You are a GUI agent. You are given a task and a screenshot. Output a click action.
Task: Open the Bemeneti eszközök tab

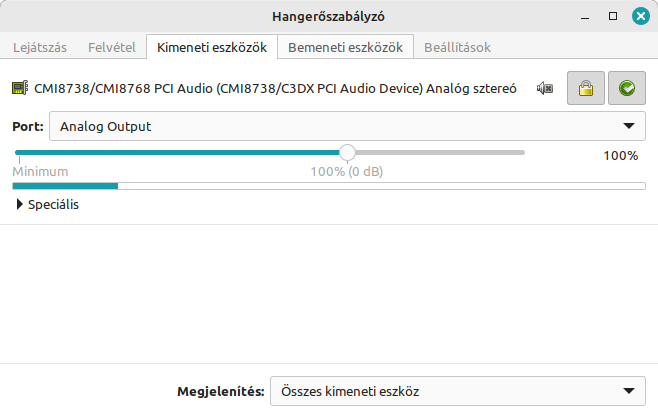[x=345, y=47]
